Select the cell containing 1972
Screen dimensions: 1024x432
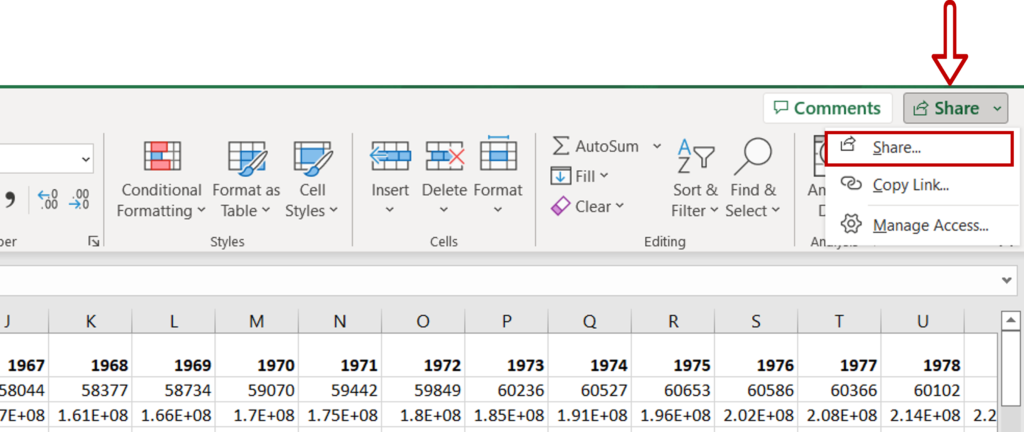point(423,355)
